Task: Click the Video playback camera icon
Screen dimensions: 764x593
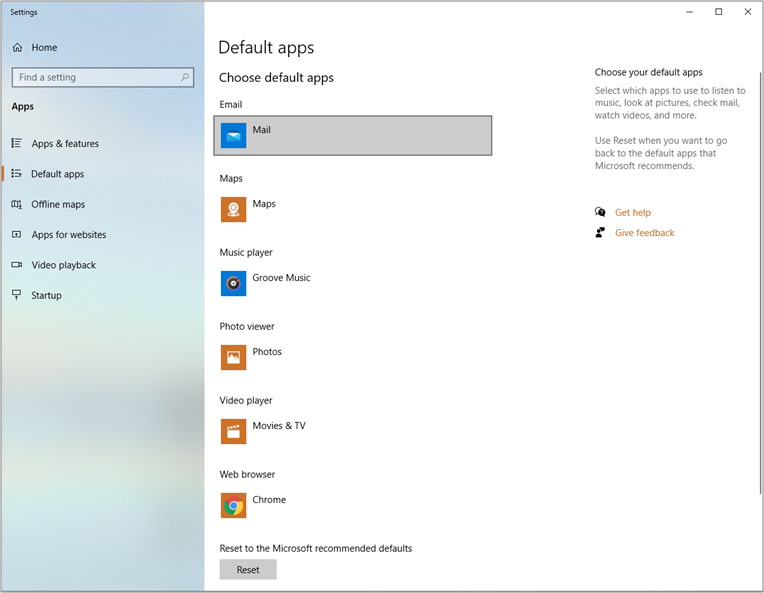Action: click(x=17, y=265)
